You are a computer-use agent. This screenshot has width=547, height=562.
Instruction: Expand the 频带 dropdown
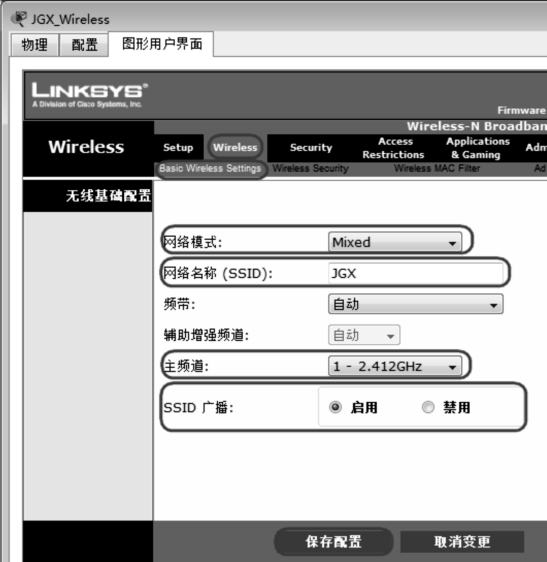click(x=415, y=304)
